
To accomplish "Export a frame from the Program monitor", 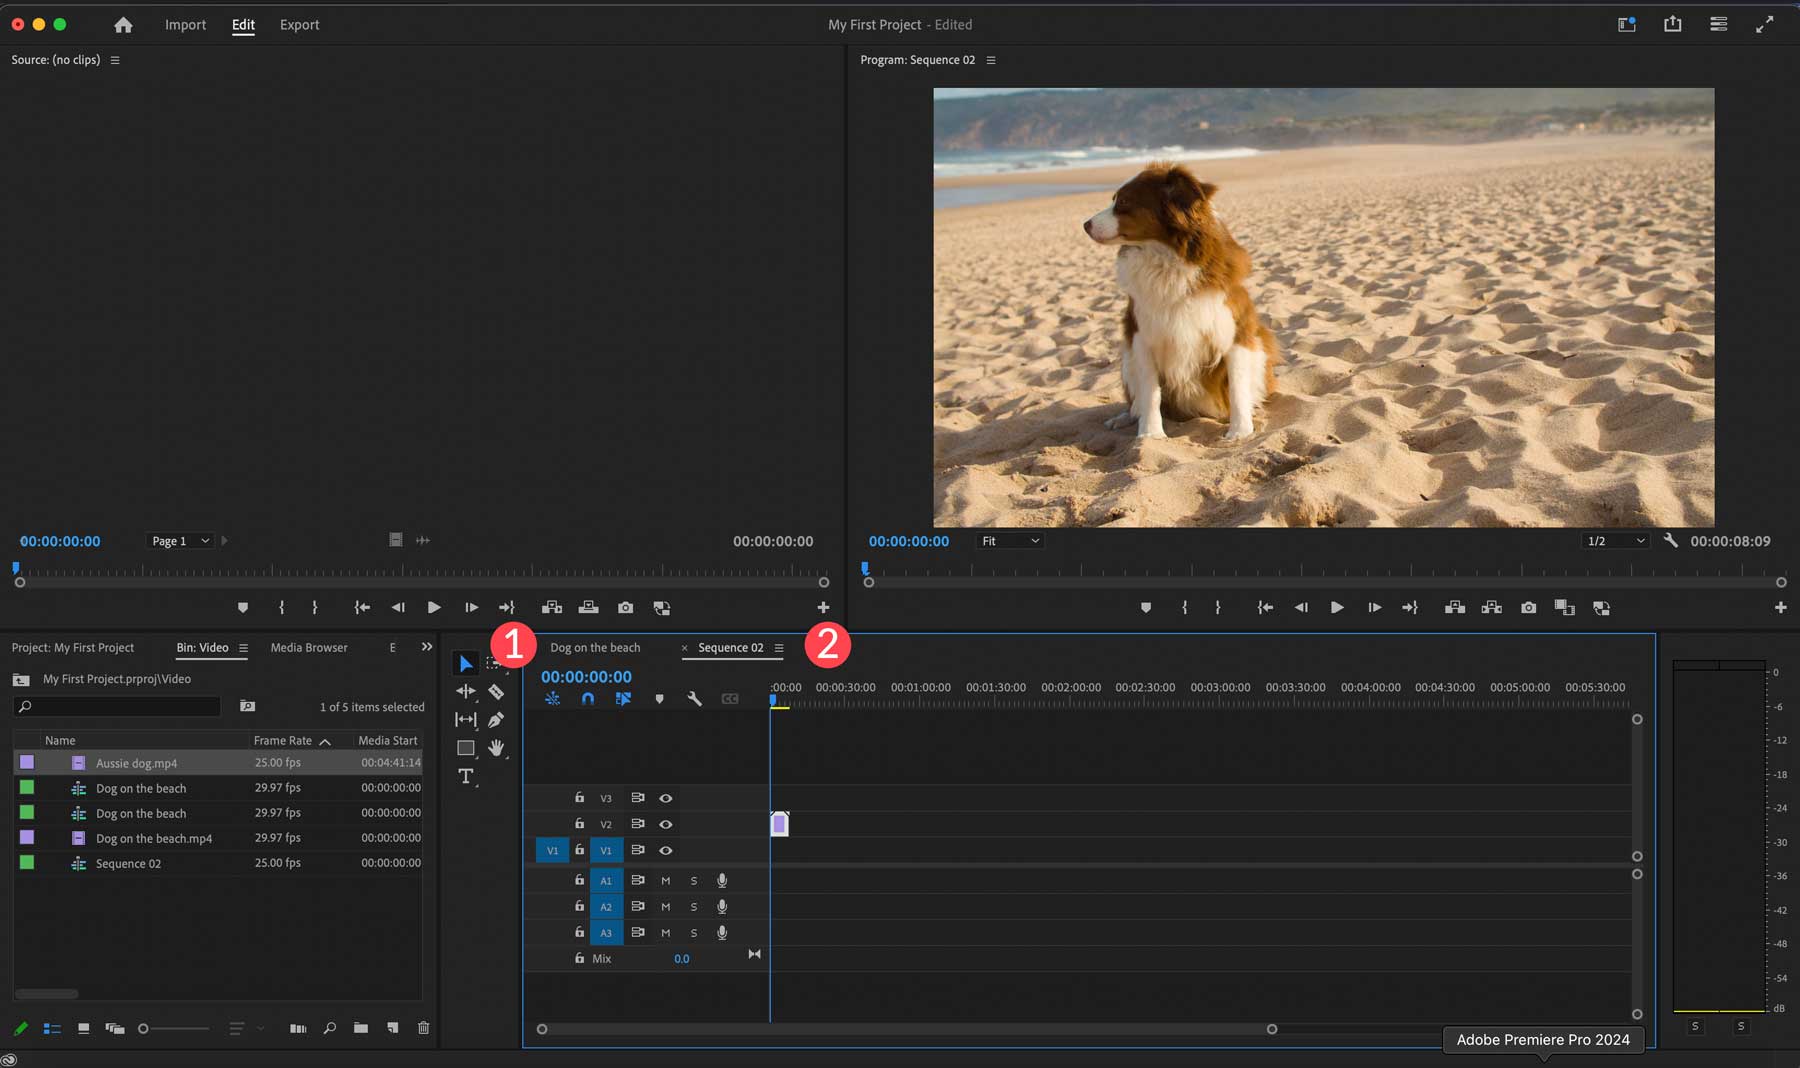I will coord(1528,607).
